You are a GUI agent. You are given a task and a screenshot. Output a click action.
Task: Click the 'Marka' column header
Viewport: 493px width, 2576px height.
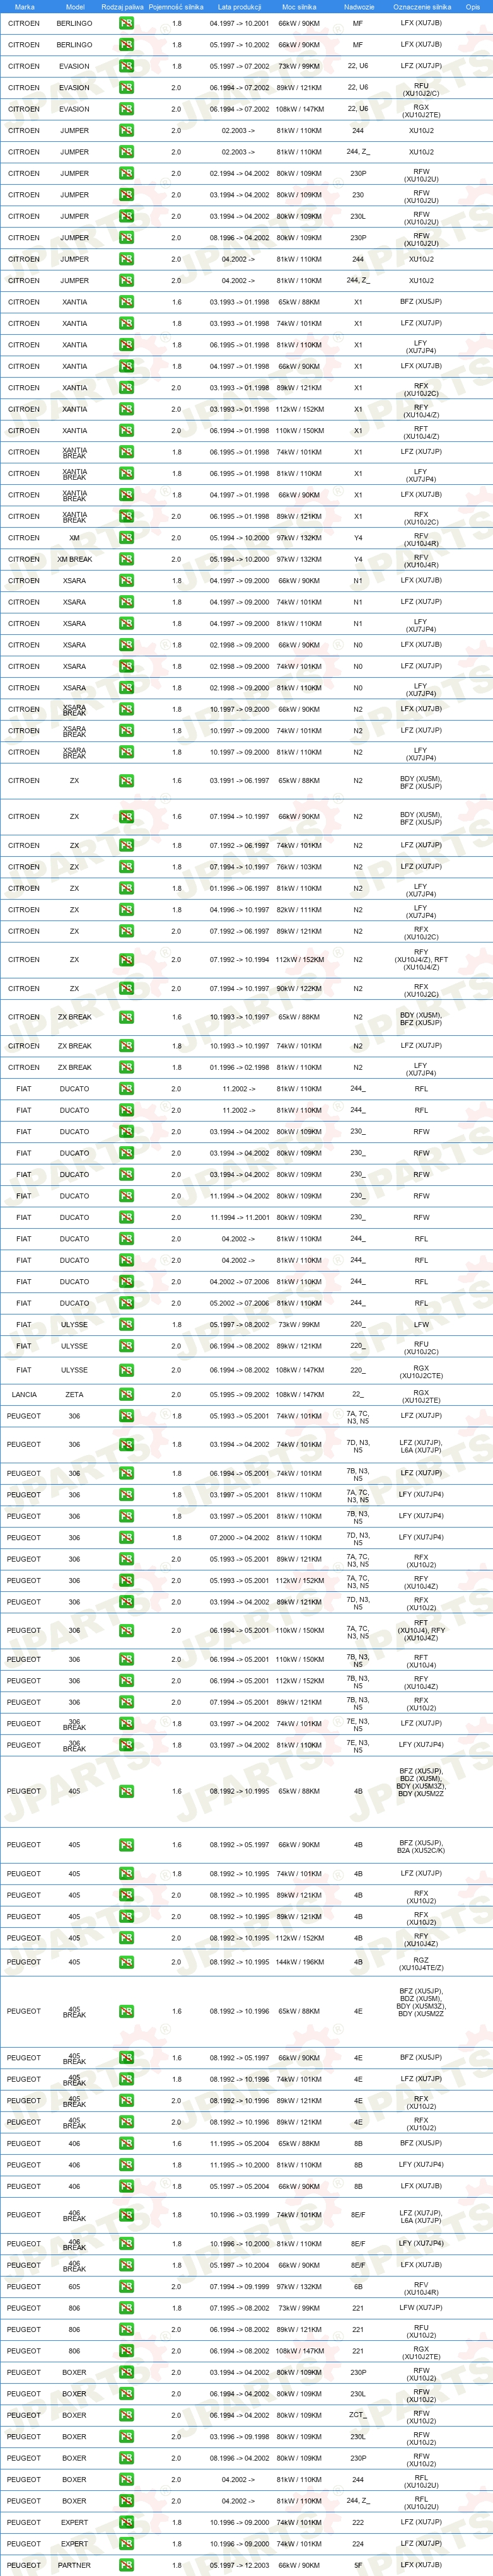(x=24, y=7)
